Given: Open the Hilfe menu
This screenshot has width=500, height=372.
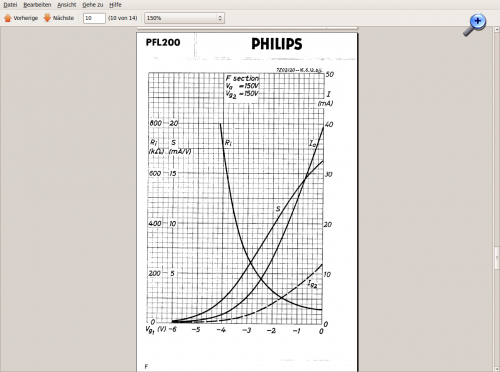Looking at the screenshot, I should pyautogui.click(x=115, y=5).
